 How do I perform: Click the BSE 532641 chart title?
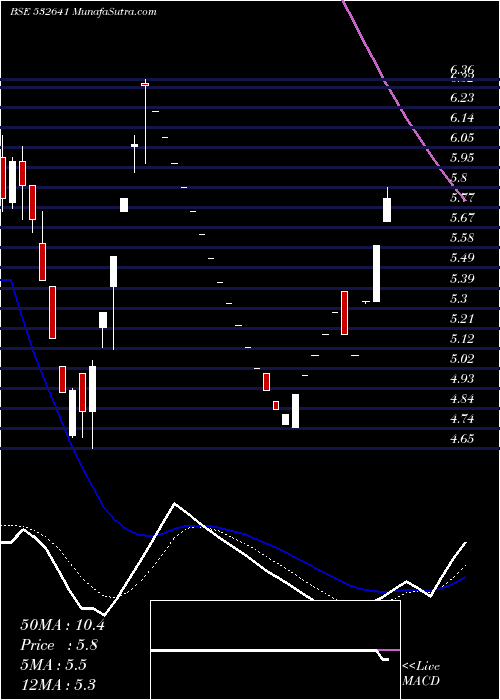pyautogui.click(x=83, y=12)
